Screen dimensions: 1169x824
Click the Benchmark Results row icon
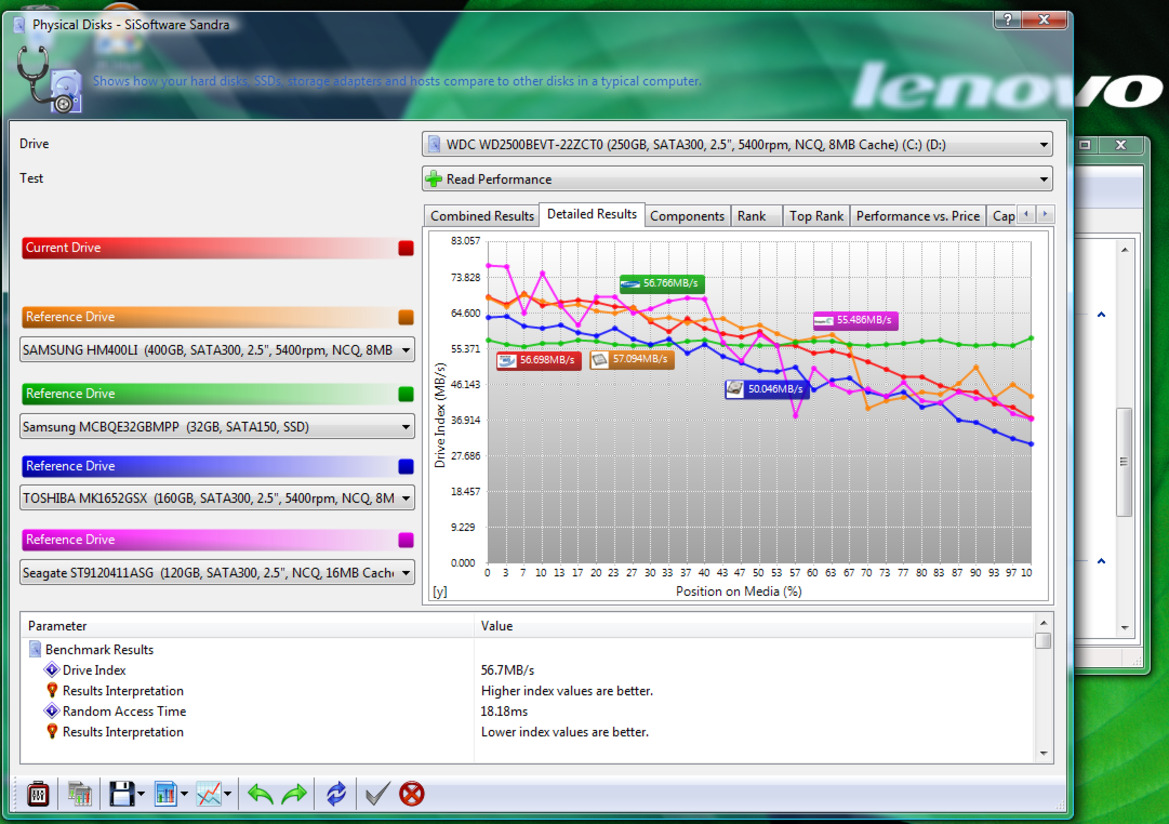(35, 649)
